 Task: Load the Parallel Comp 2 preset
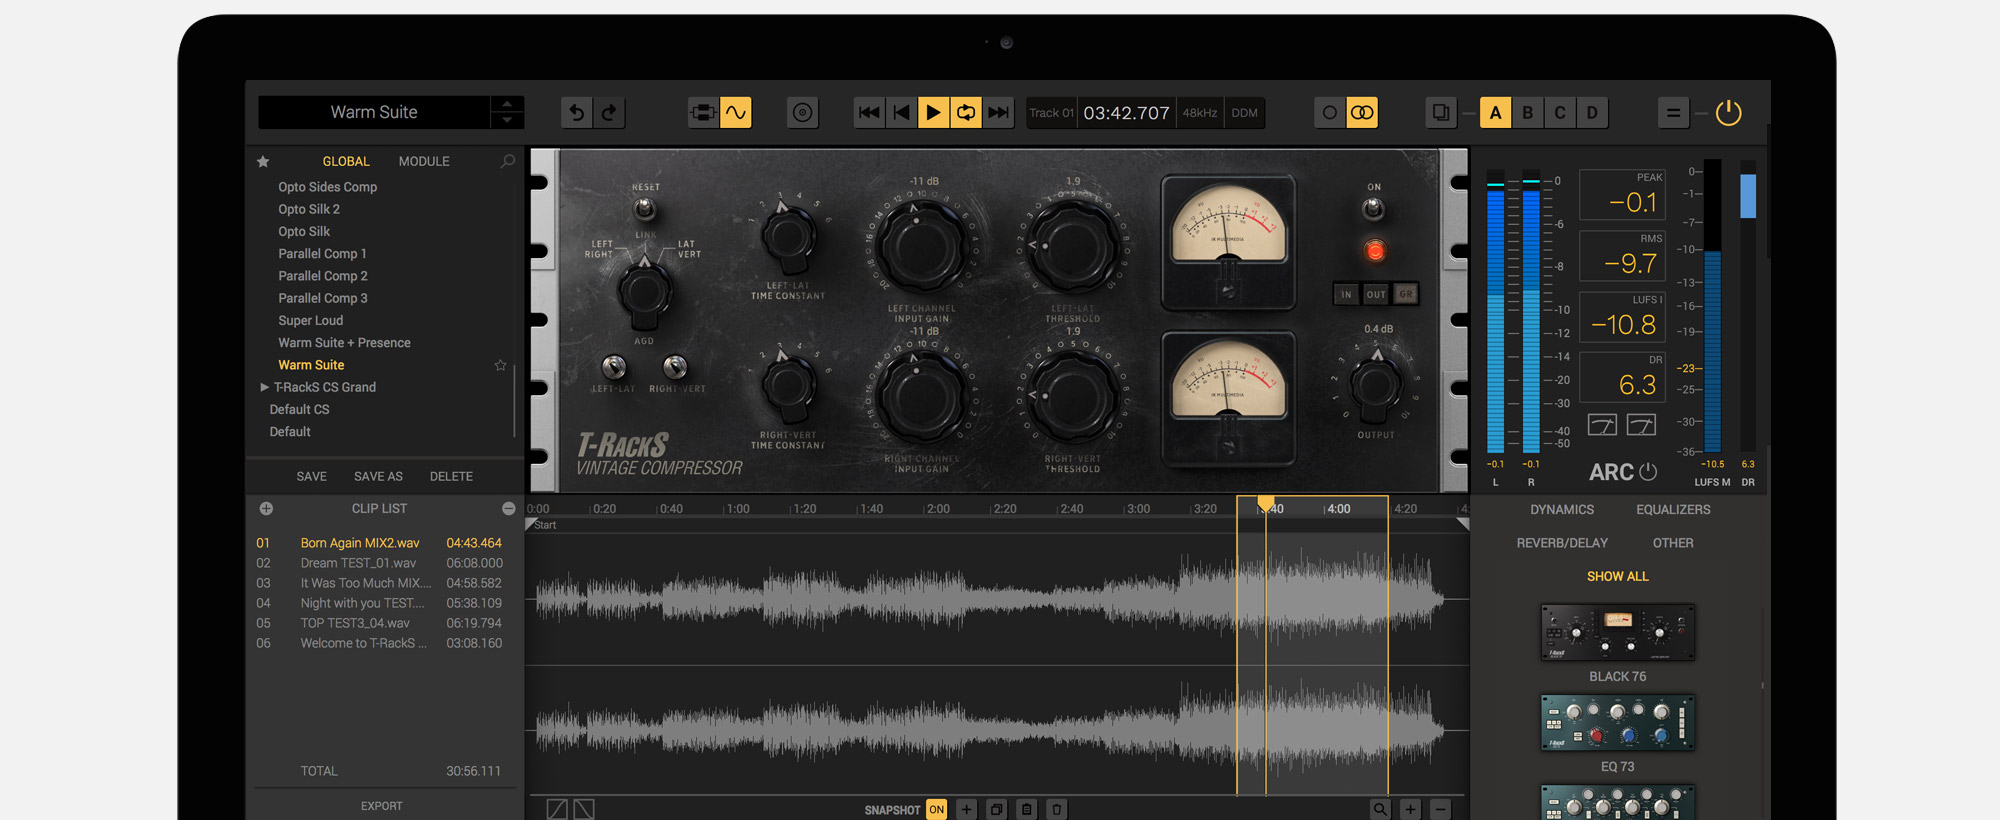point(322,276)
